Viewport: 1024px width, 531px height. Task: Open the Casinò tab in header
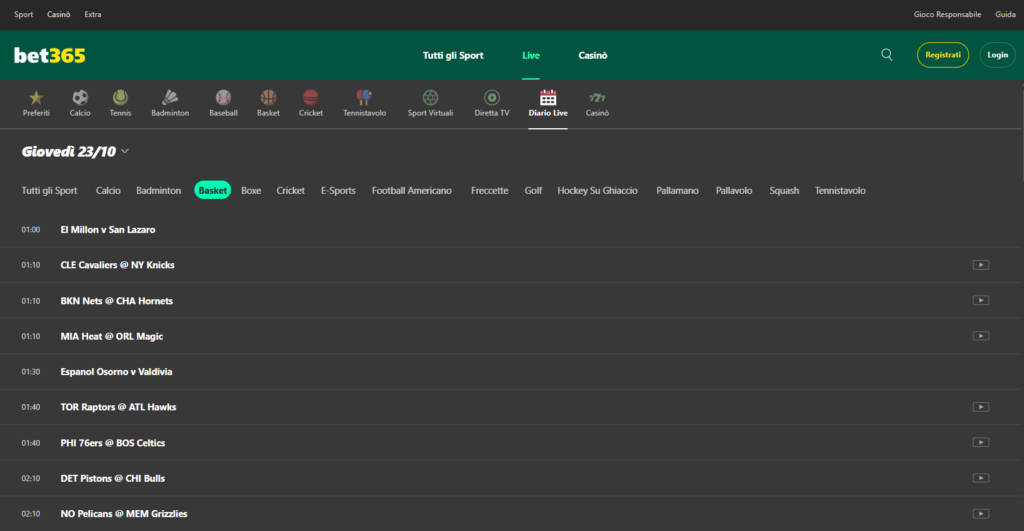coord(593,55)
